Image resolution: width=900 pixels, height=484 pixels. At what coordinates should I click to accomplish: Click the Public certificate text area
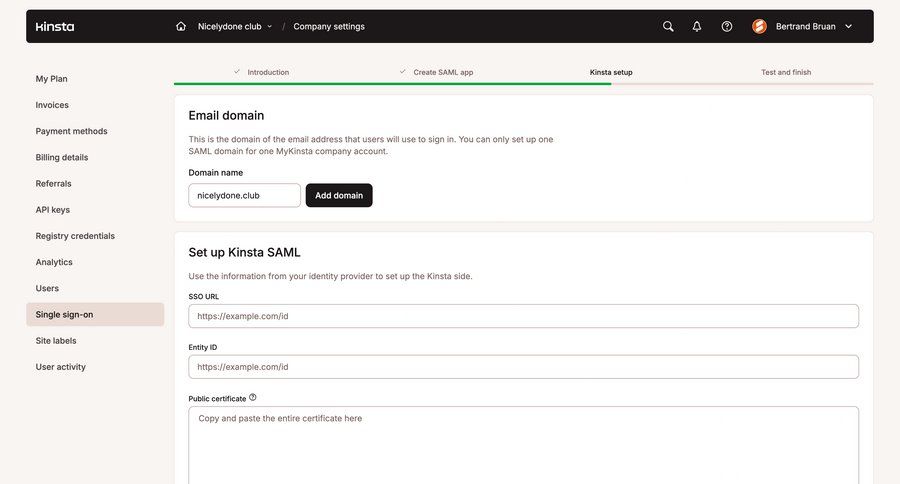tap(523, 444)
